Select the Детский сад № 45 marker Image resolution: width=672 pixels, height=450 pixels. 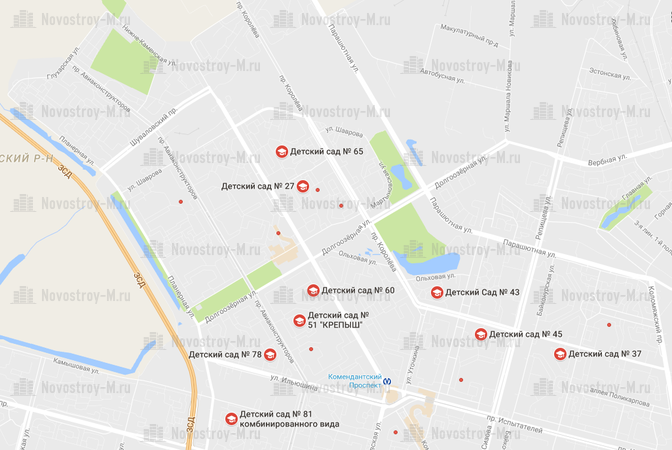pos(481,334)
